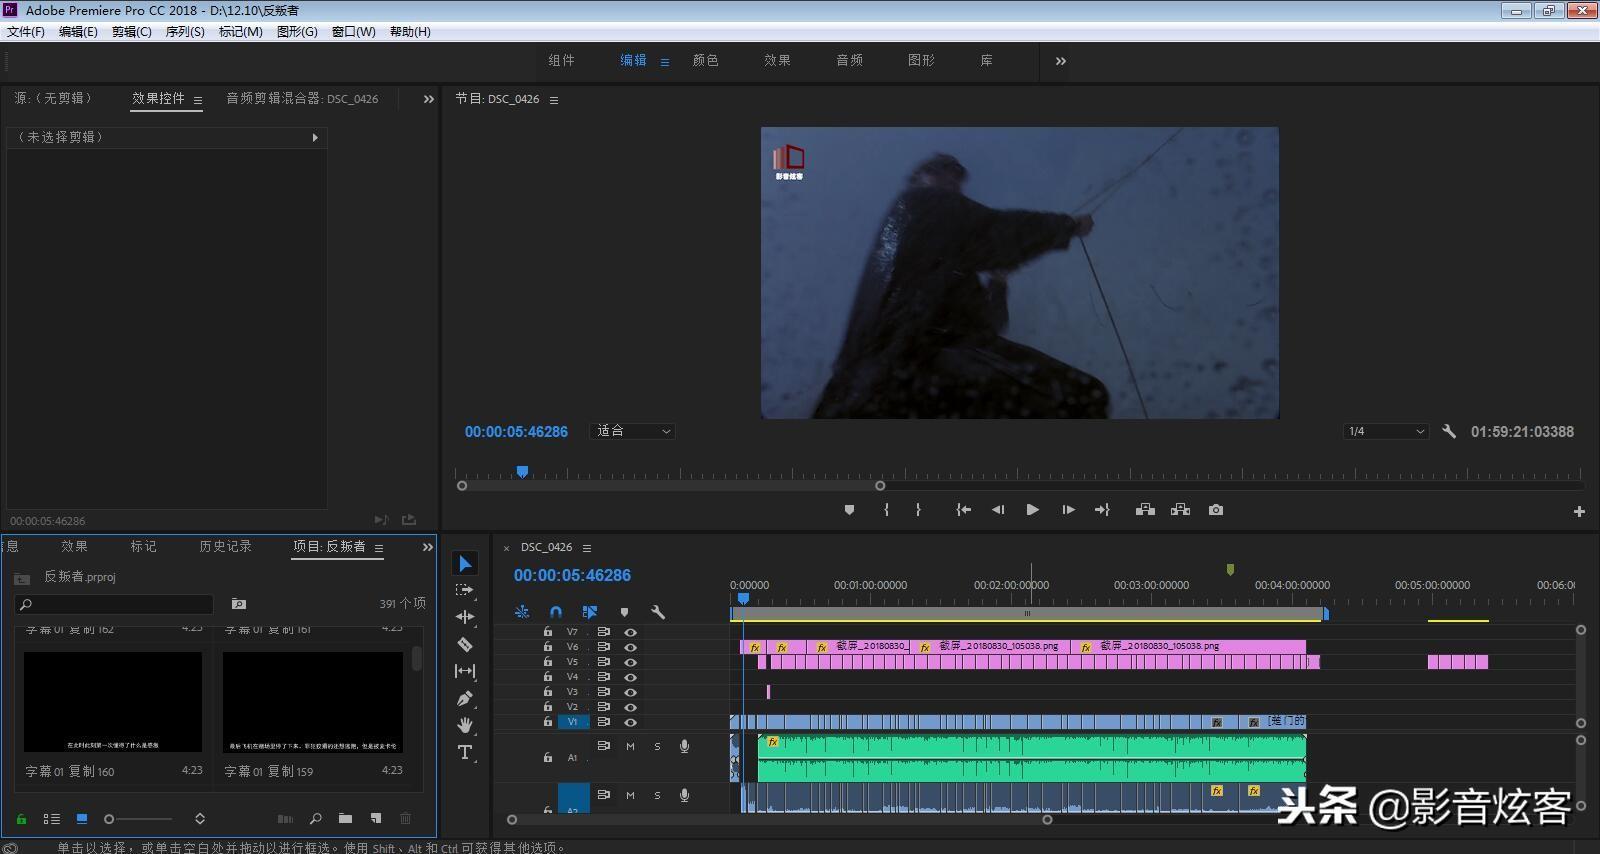This screenshot has width=1600, height=854.
Task: Hide track V1 output eye
Action: 630,722
